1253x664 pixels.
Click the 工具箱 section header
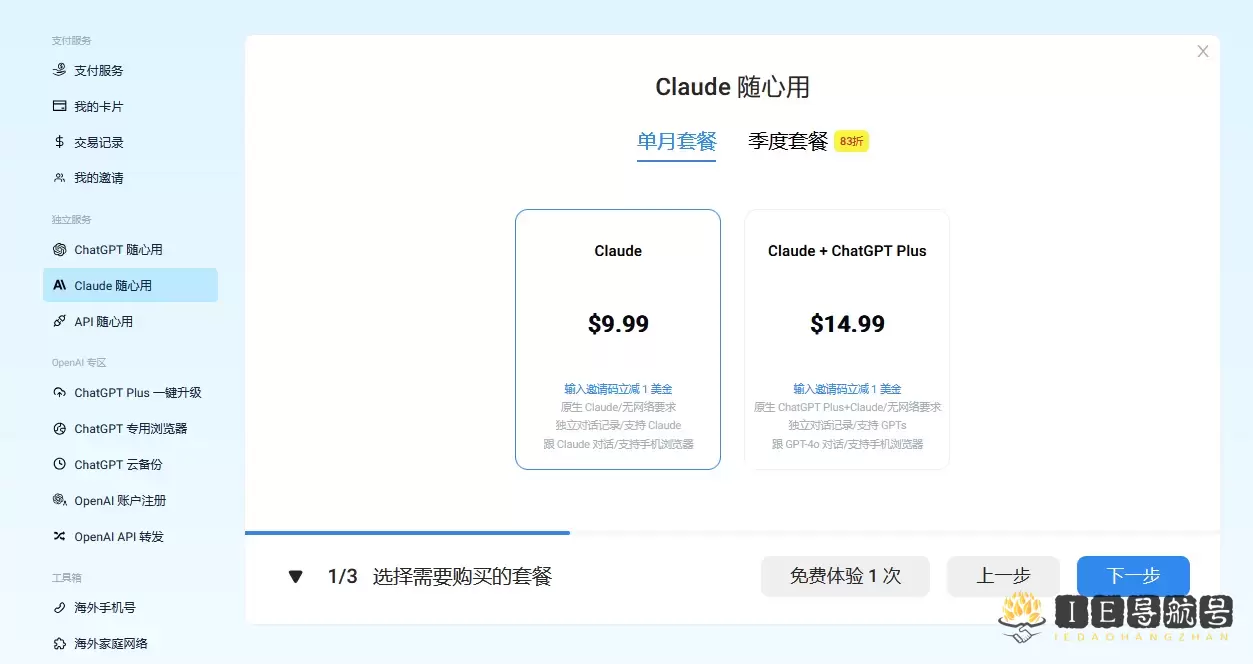coord(67,577)
